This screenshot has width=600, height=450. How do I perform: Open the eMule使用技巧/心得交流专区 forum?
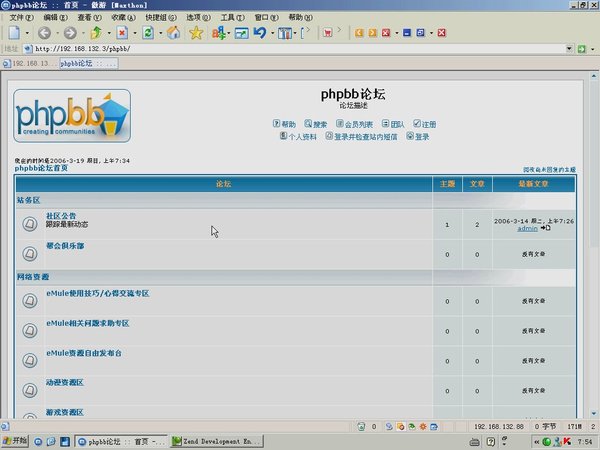point(97,293)
